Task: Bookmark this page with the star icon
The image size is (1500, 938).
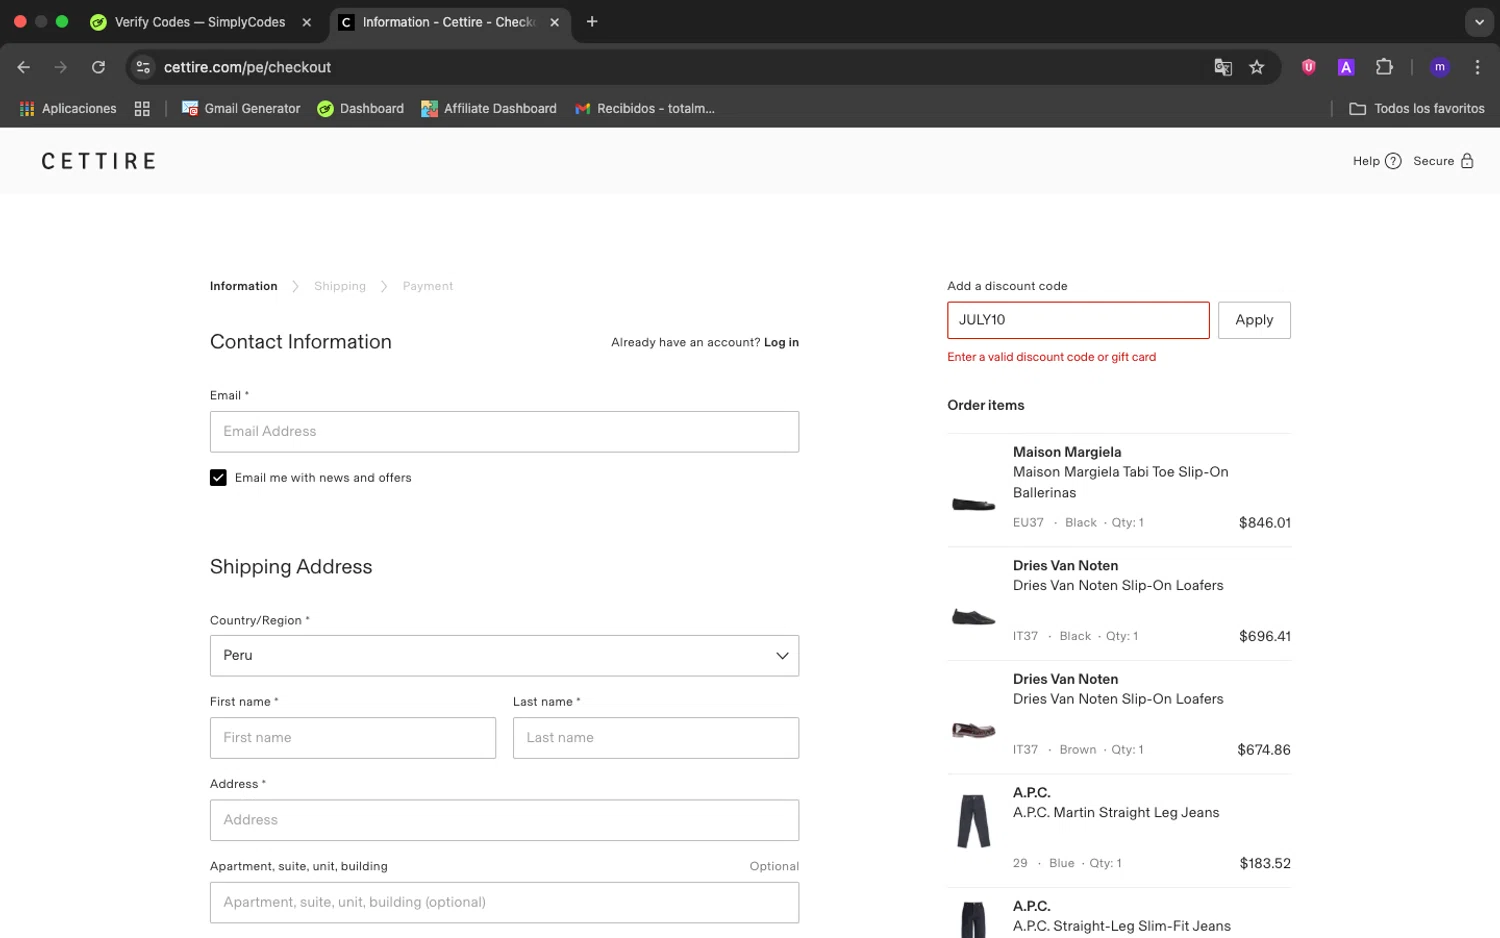Action: tap(1257, 67)
